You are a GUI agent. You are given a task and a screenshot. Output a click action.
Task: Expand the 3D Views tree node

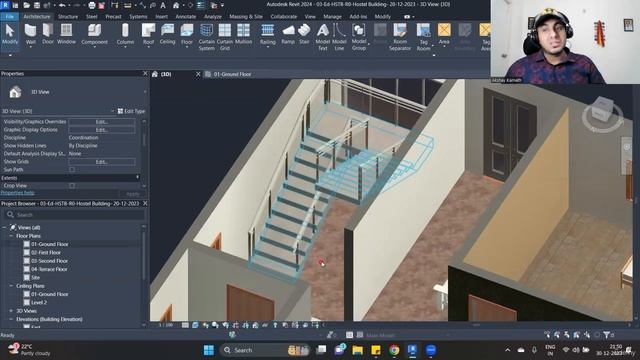[11, 311]
